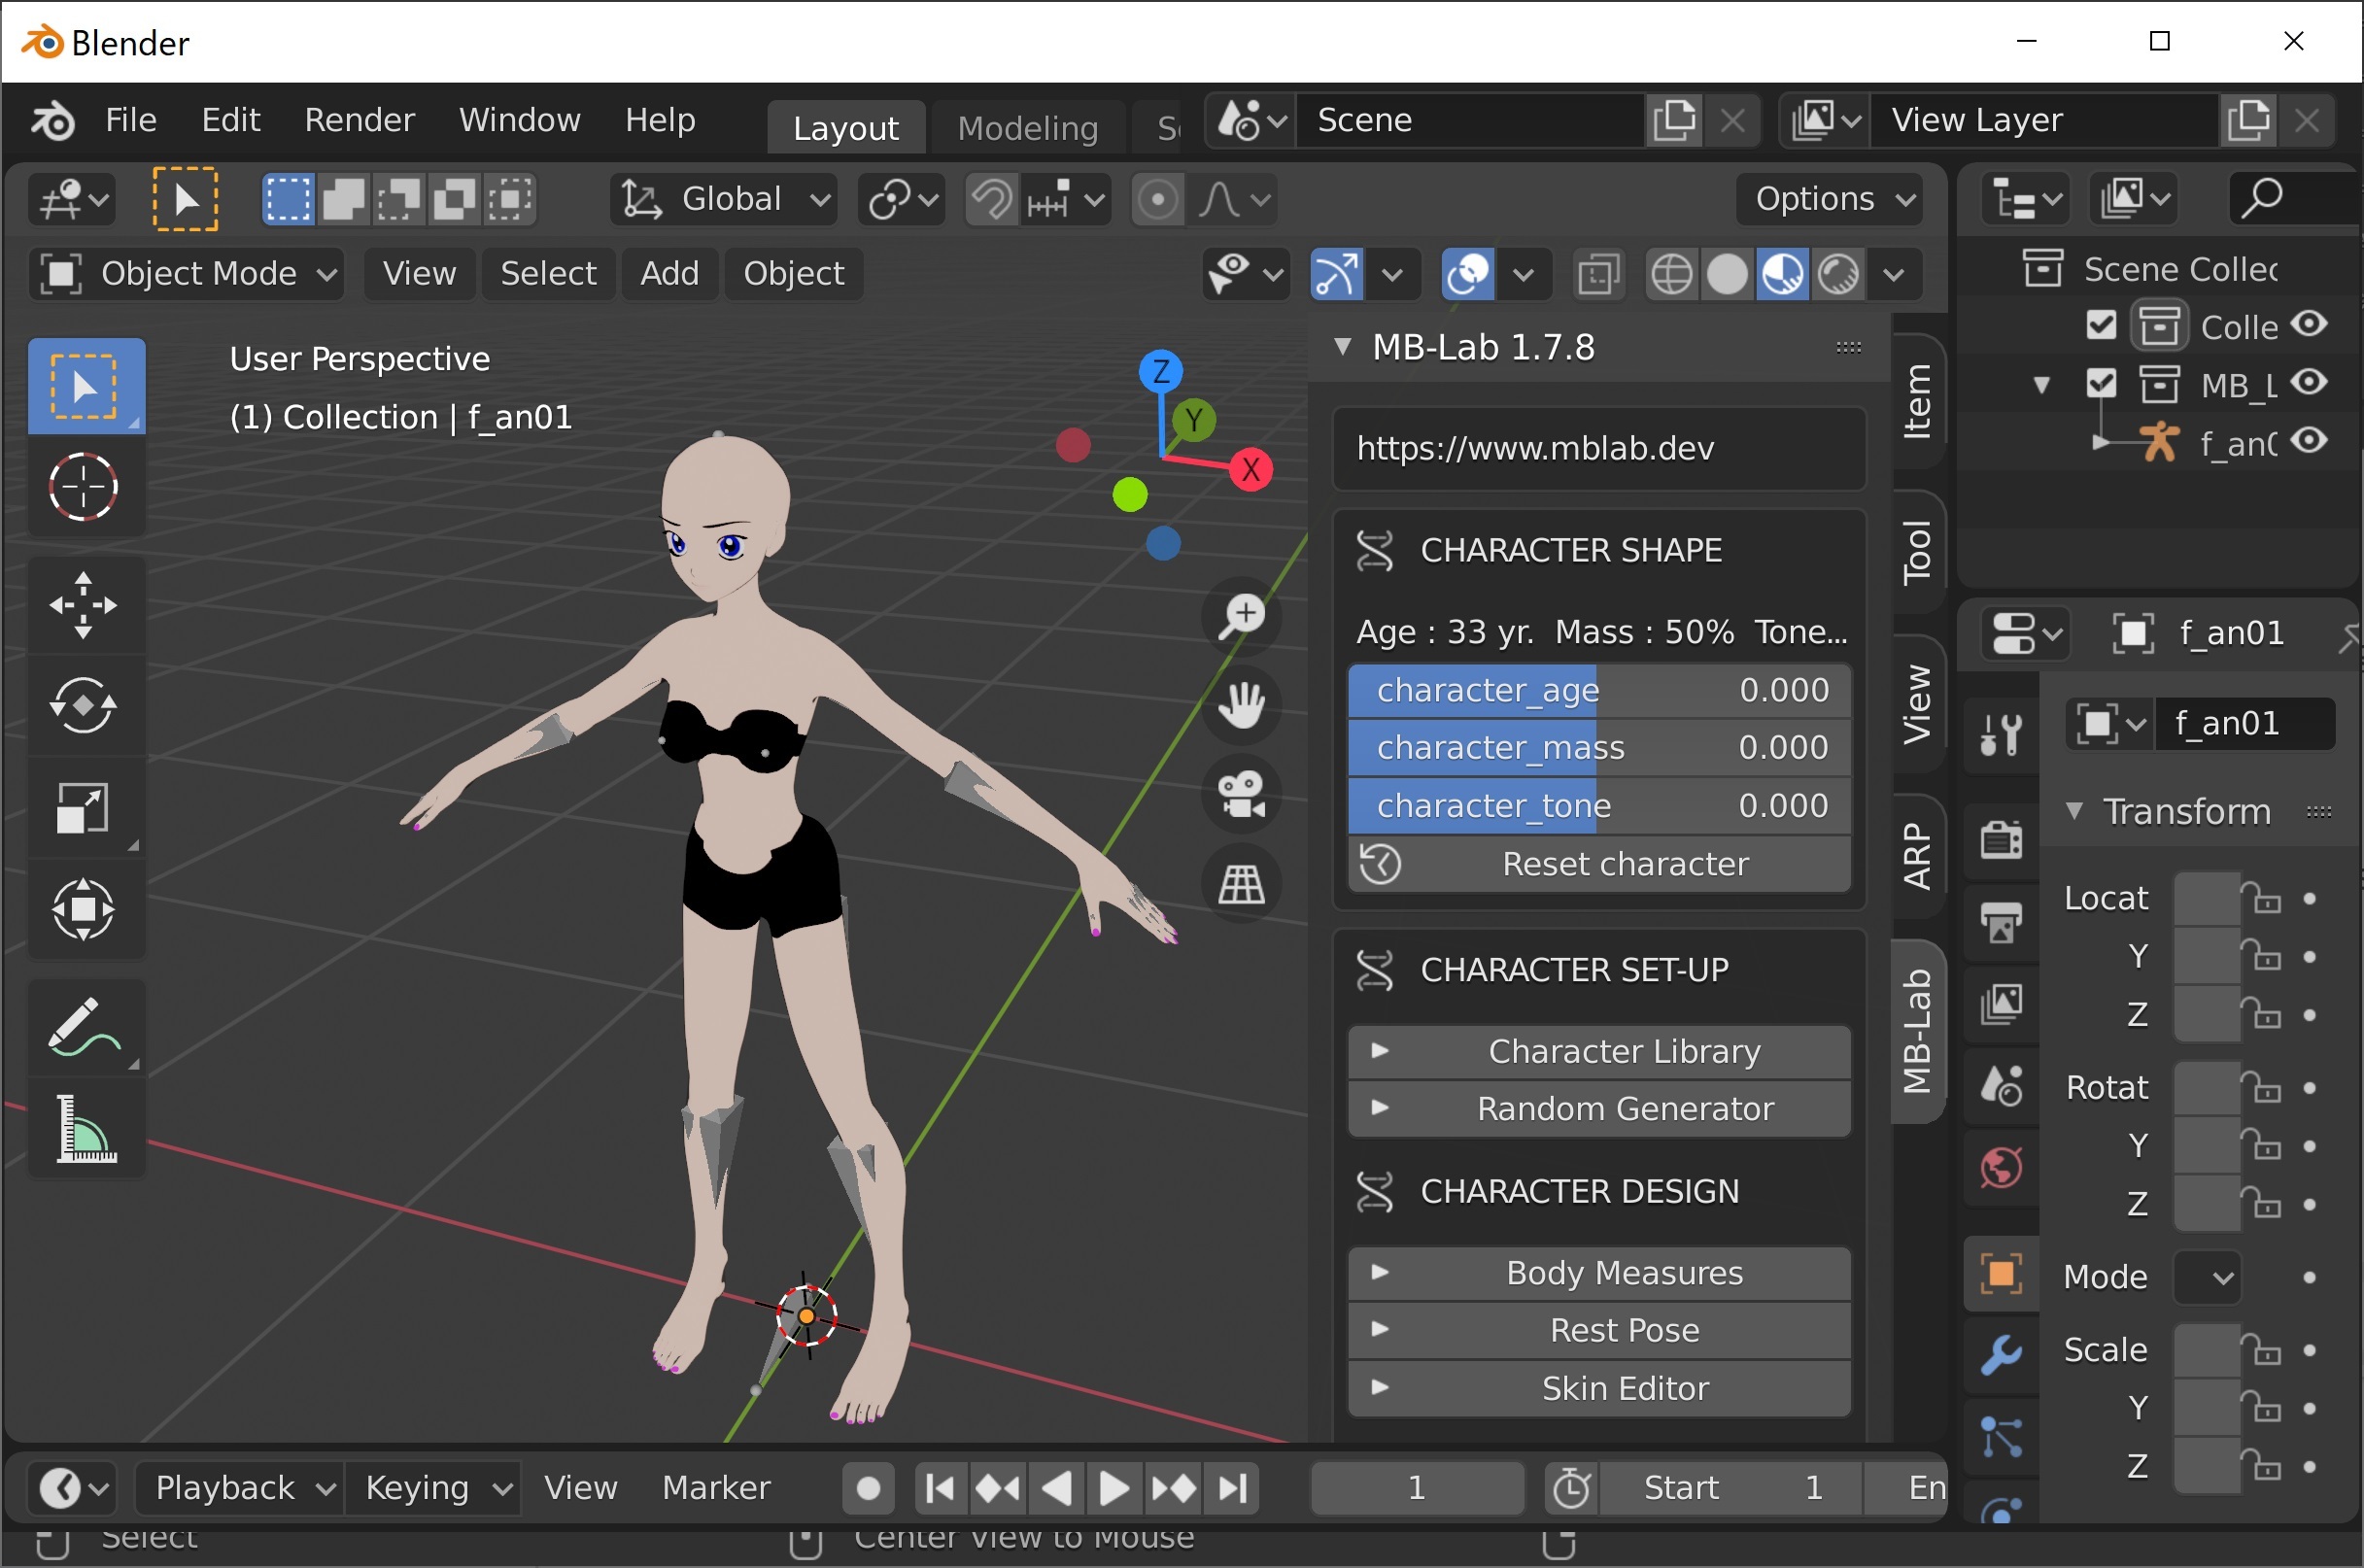Screen dimensions: 2364x1568
Task: Expand the Body Measures section
Action: point(1598,1273)
